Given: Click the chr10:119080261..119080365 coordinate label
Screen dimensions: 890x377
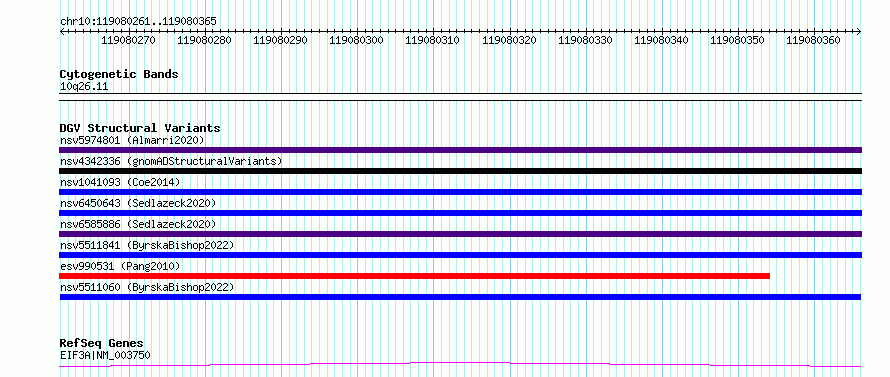Looking at the screenshot, I should (x=138, y=21).
